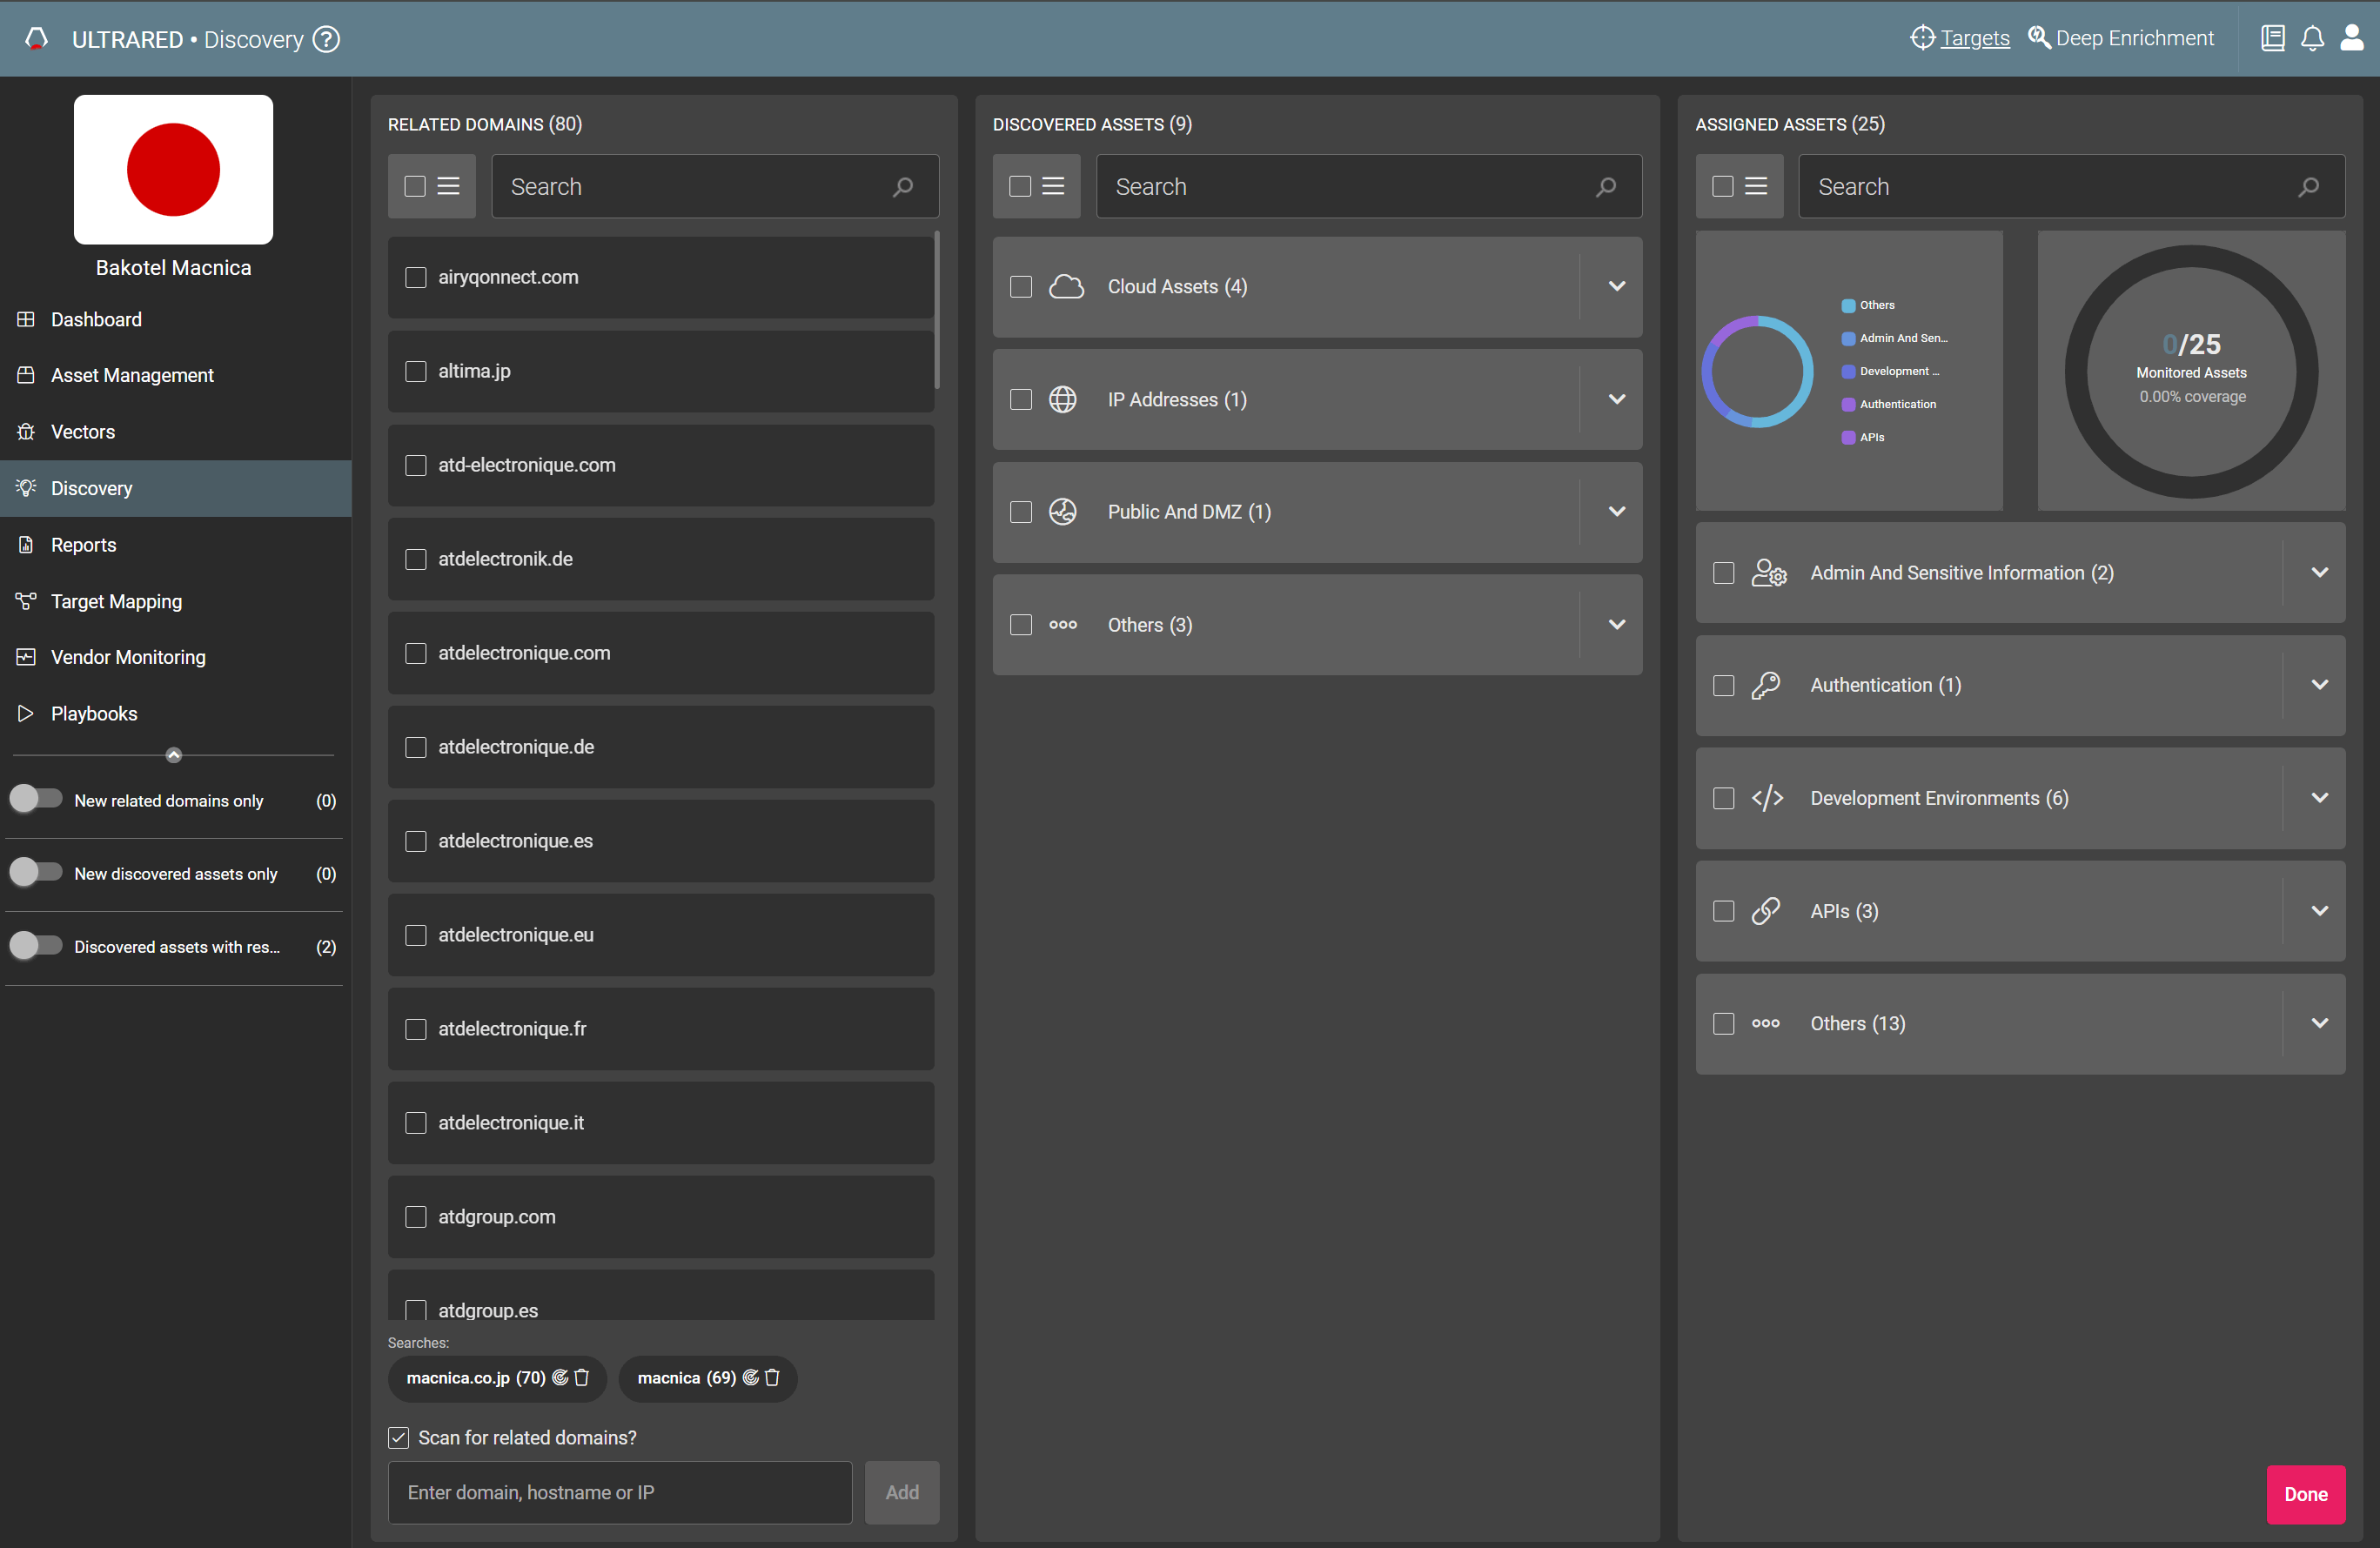
Task: Open the notifications bell icon
Action: tap(2312, 38)
